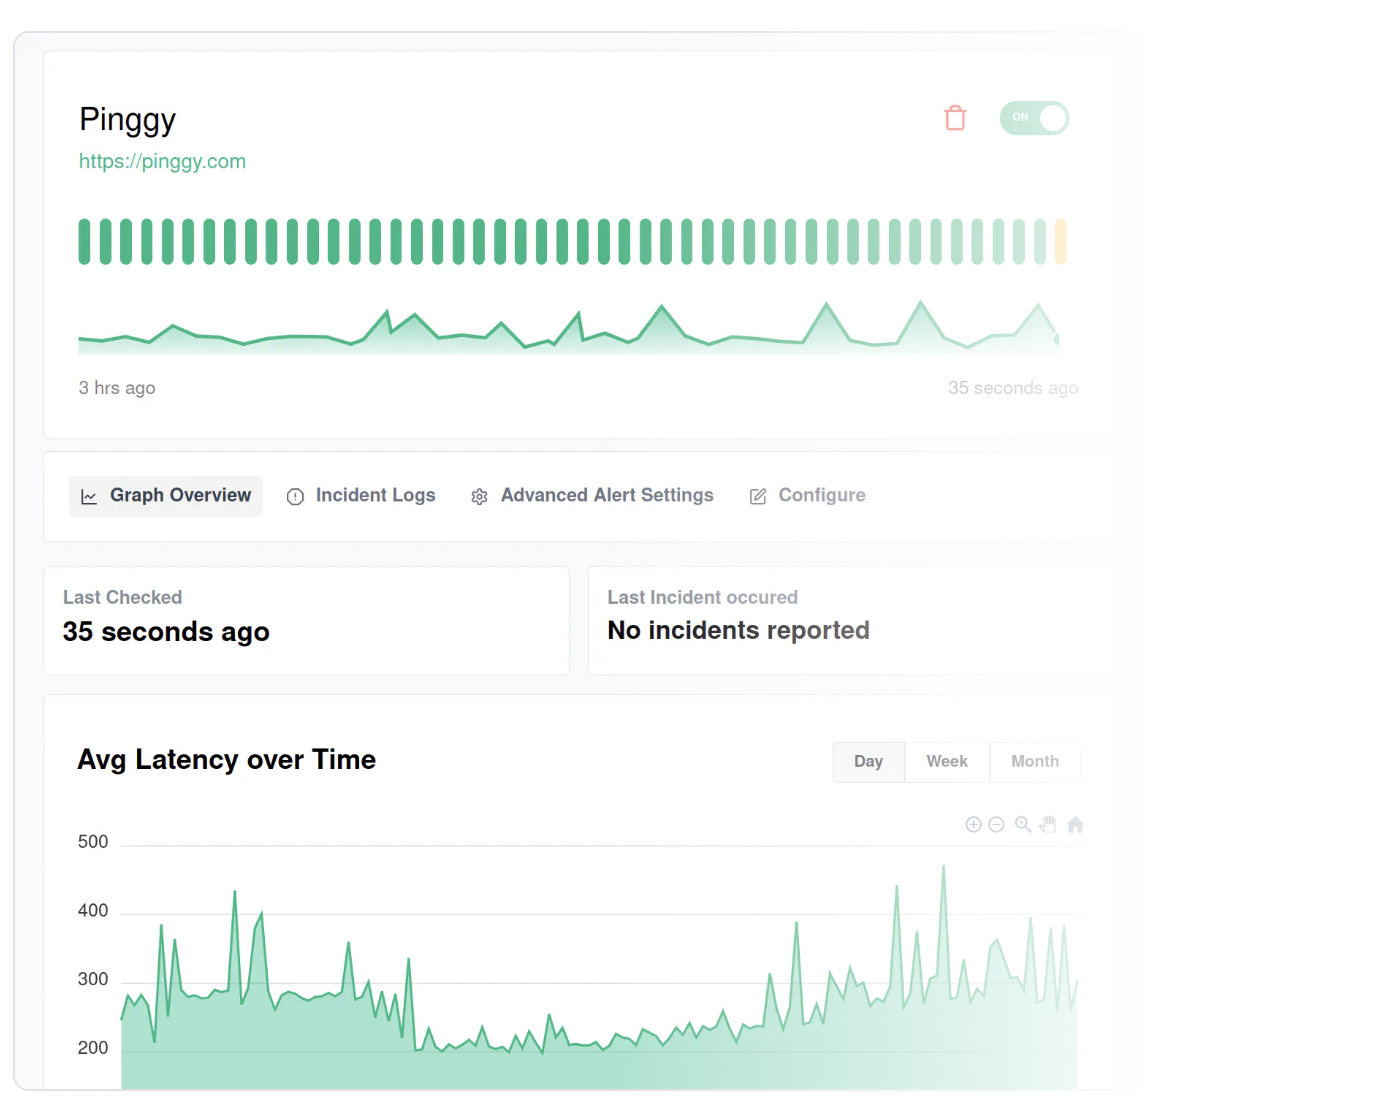Open the Incident Logs tab
Screen dimensions: 1394x1098
click(x=361, y=496)
